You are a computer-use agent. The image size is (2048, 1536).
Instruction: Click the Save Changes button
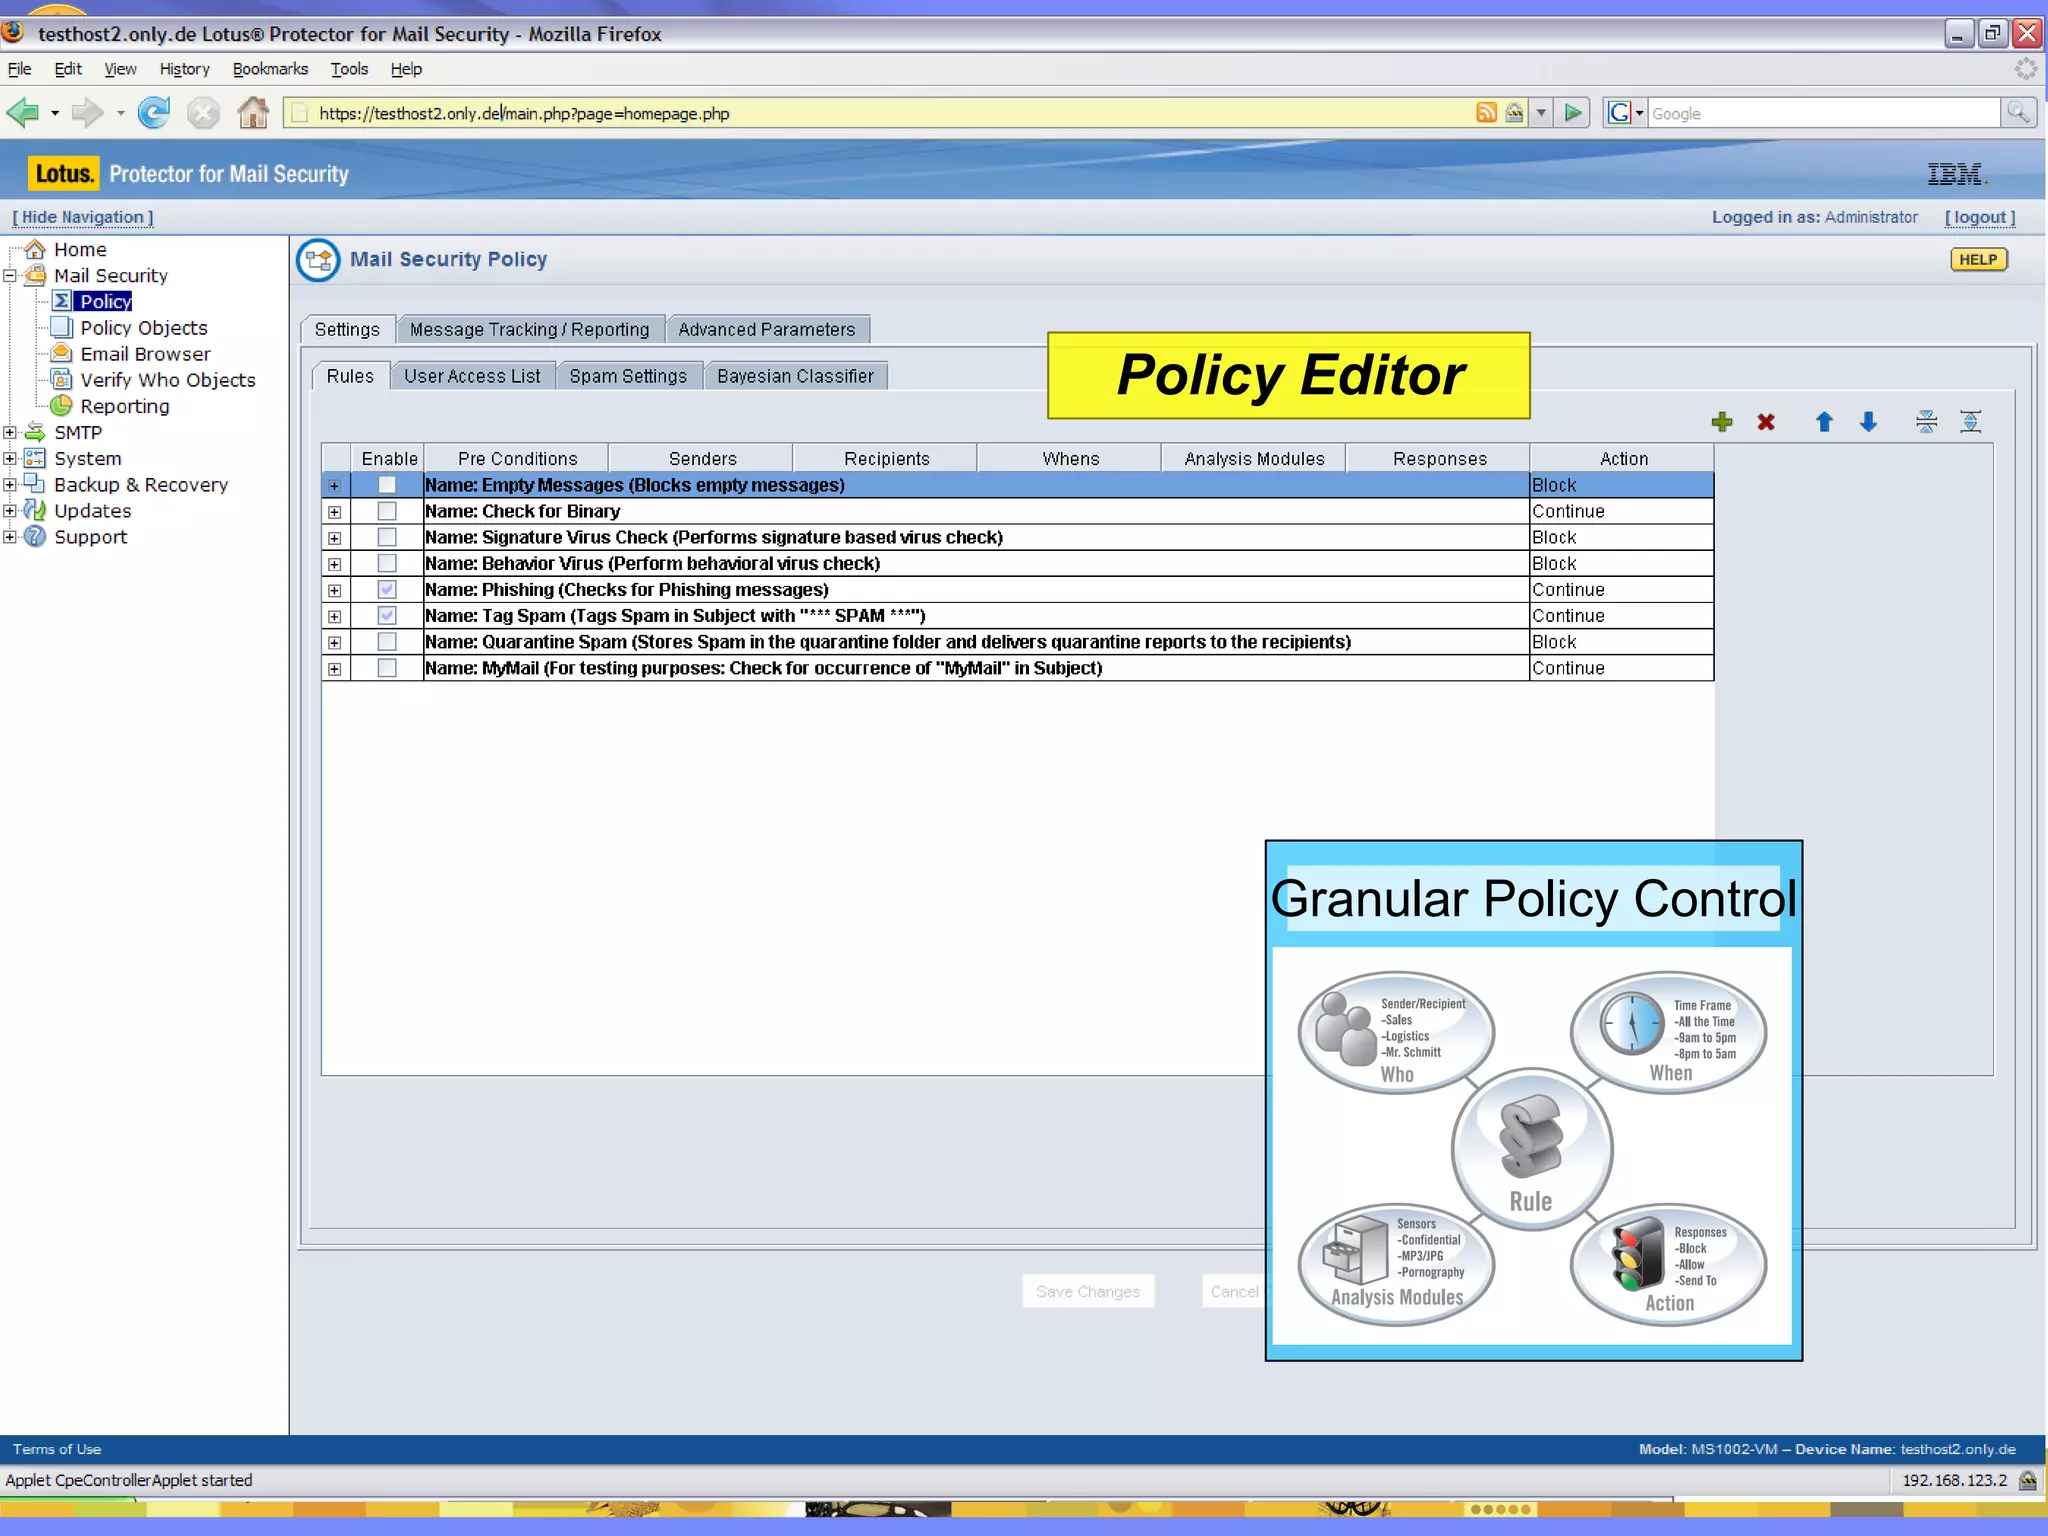(1088, 1291)
